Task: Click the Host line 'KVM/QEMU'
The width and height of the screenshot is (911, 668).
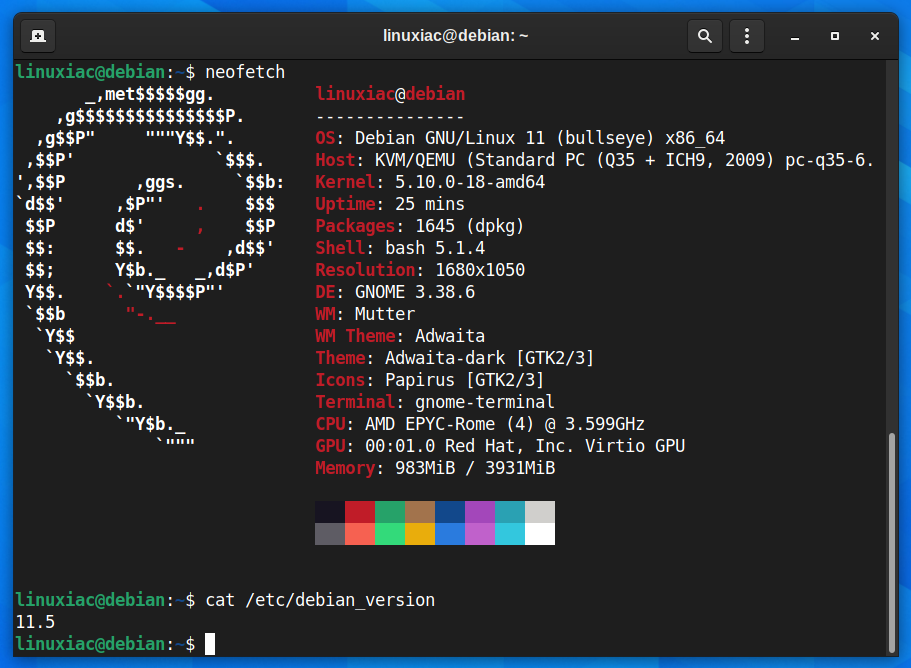Action: [415, 160]
